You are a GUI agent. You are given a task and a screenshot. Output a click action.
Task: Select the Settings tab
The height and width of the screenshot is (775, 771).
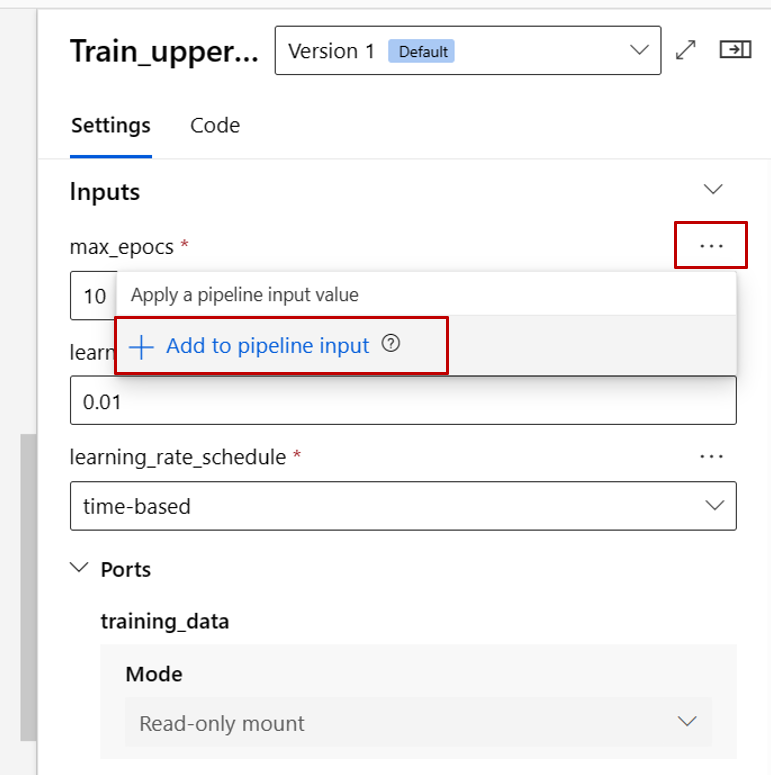tap(111, 126)
